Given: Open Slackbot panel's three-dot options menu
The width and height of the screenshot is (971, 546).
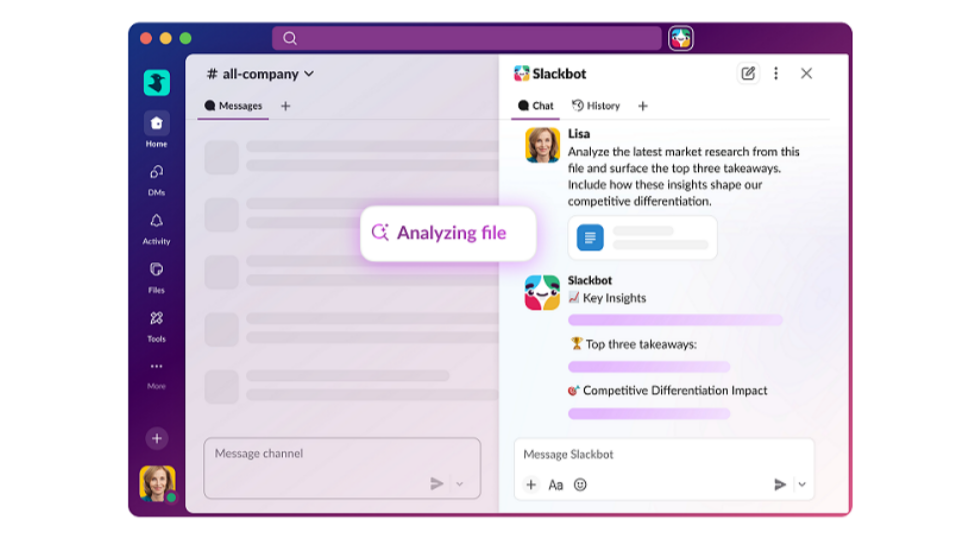Looking at the screenshot, I should pyautogui.click(x=776, y=73).
